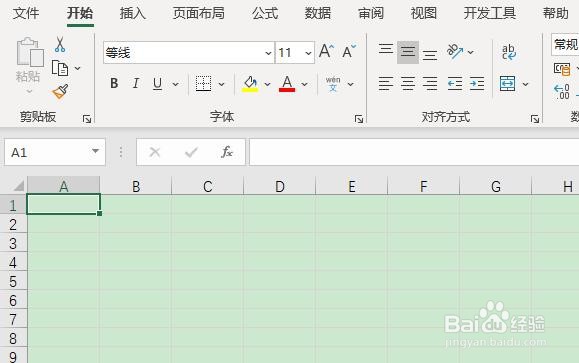Click the Paste (粘贴) clipboard icon
Viewport: 579px width, 363px height.
[30, 52]
